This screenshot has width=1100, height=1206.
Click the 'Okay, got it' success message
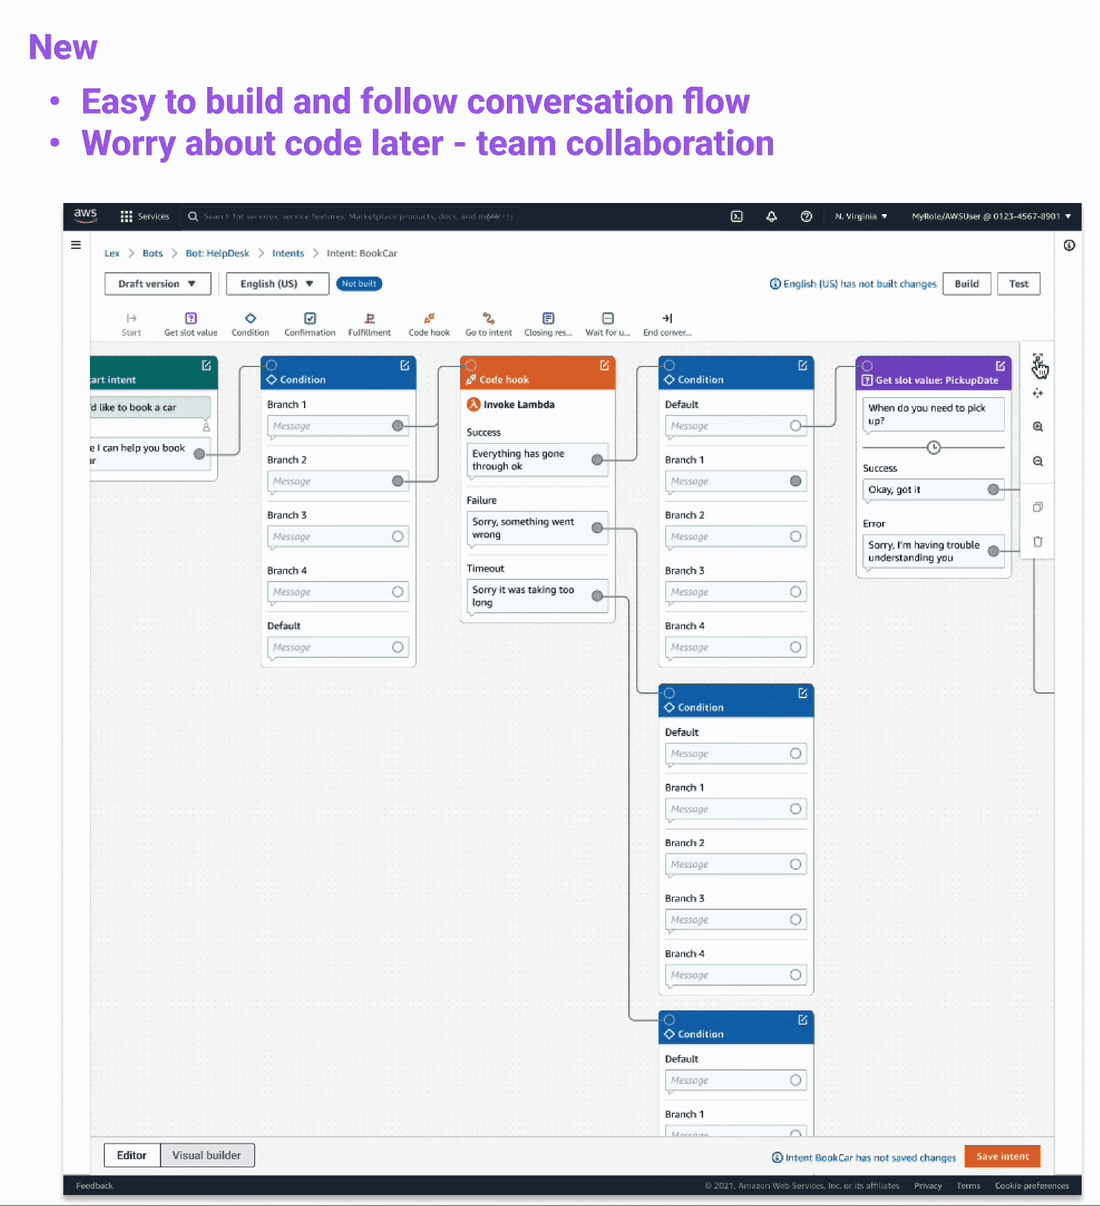pos(933,490)
